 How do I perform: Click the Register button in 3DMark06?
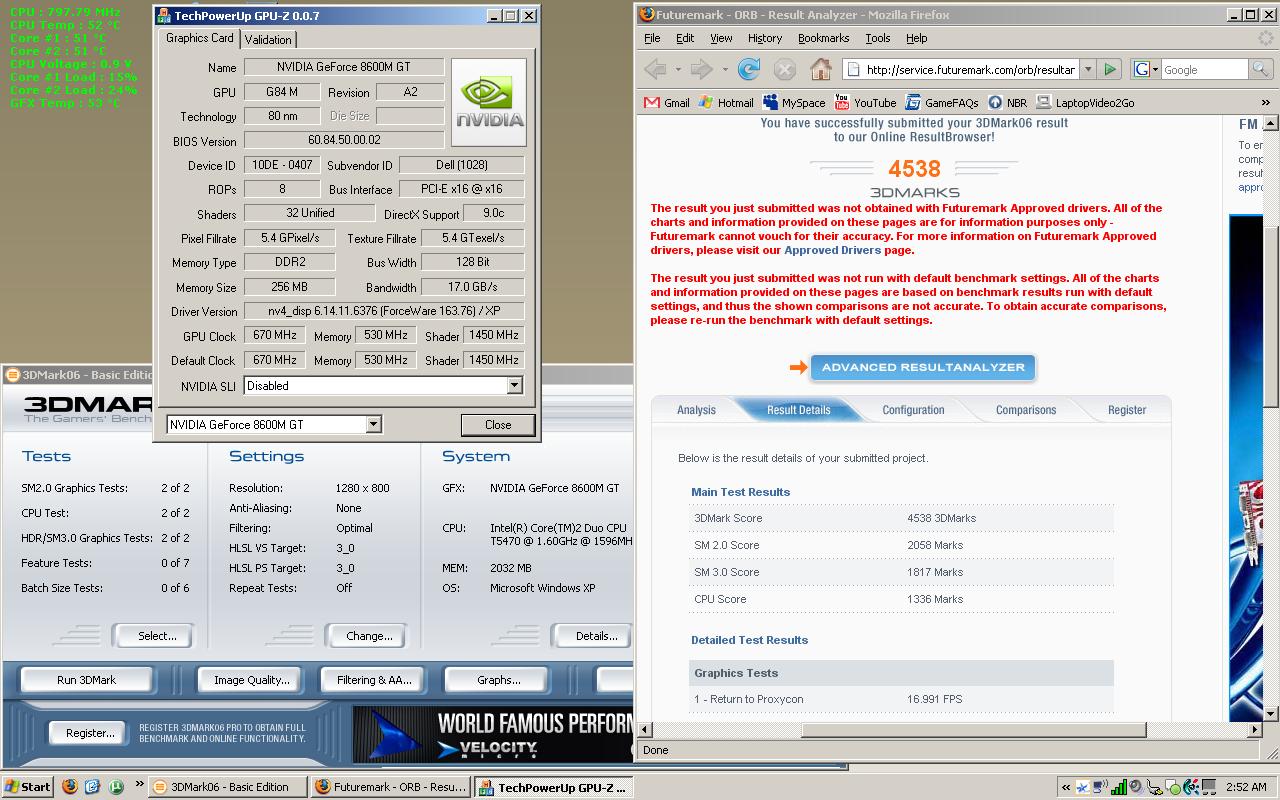pos(90,733)
